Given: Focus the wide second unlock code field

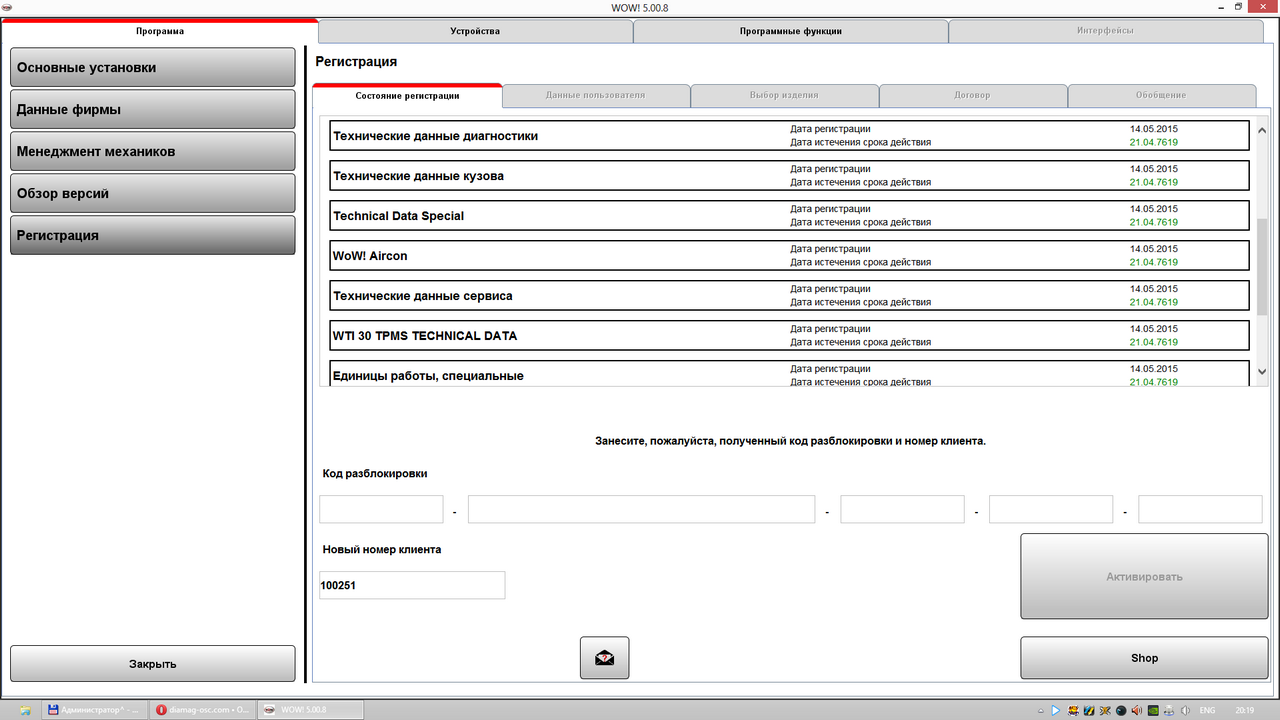Looking at the screenshot, I should click(641, 509).
